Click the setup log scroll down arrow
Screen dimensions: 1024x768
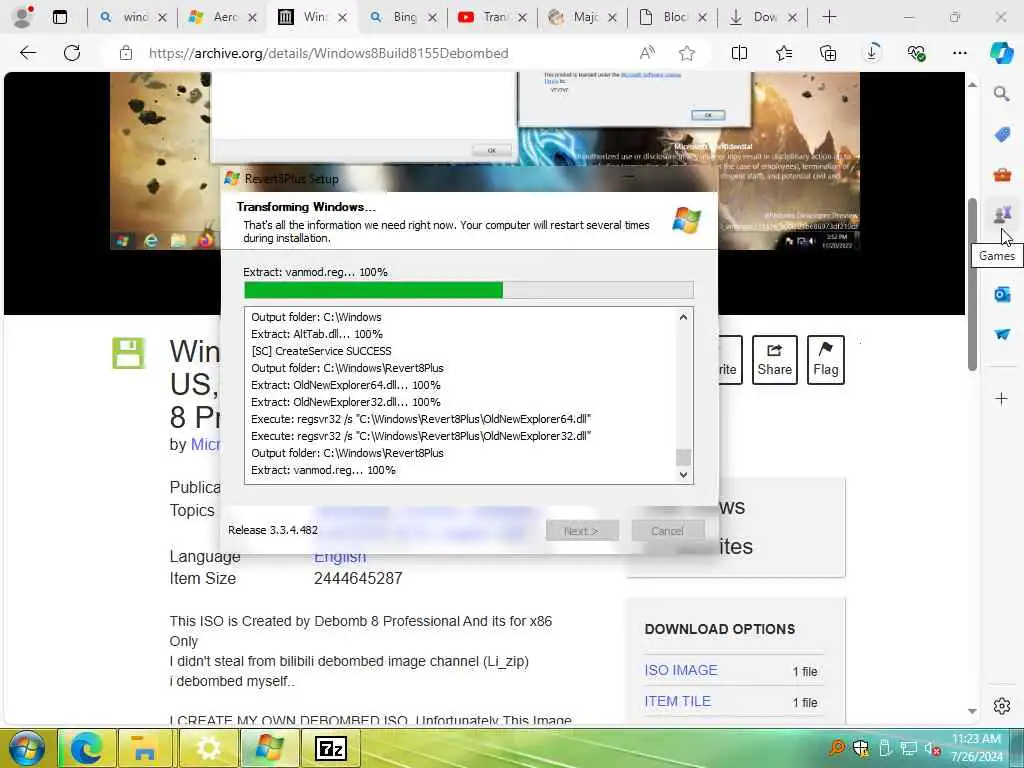(683, 475)
